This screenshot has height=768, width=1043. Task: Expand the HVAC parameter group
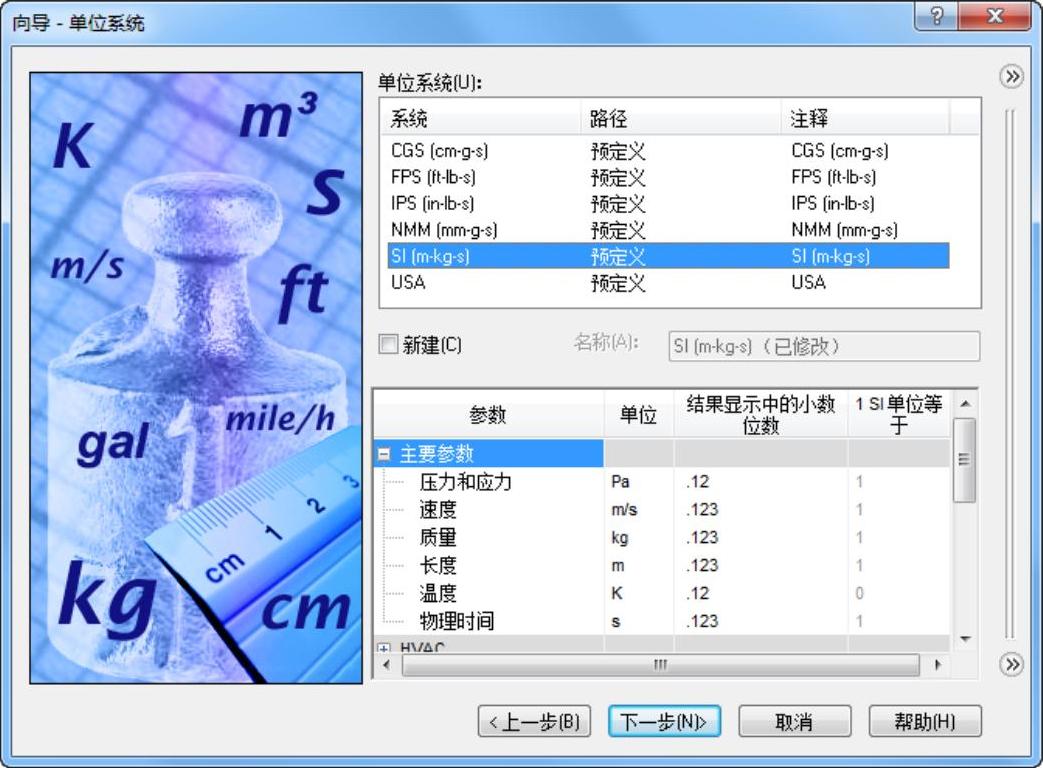pos(384,648)
